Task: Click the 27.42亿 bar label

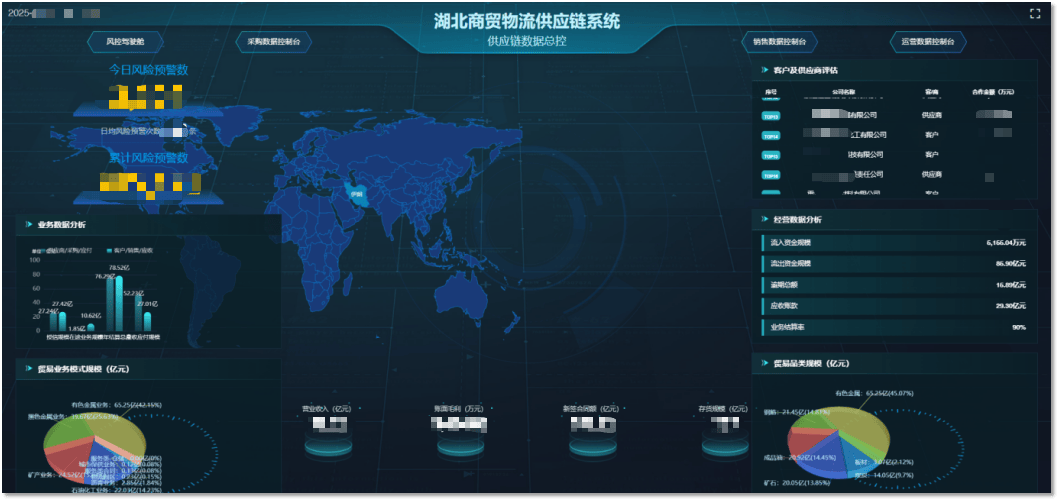Action: point(61,304)
